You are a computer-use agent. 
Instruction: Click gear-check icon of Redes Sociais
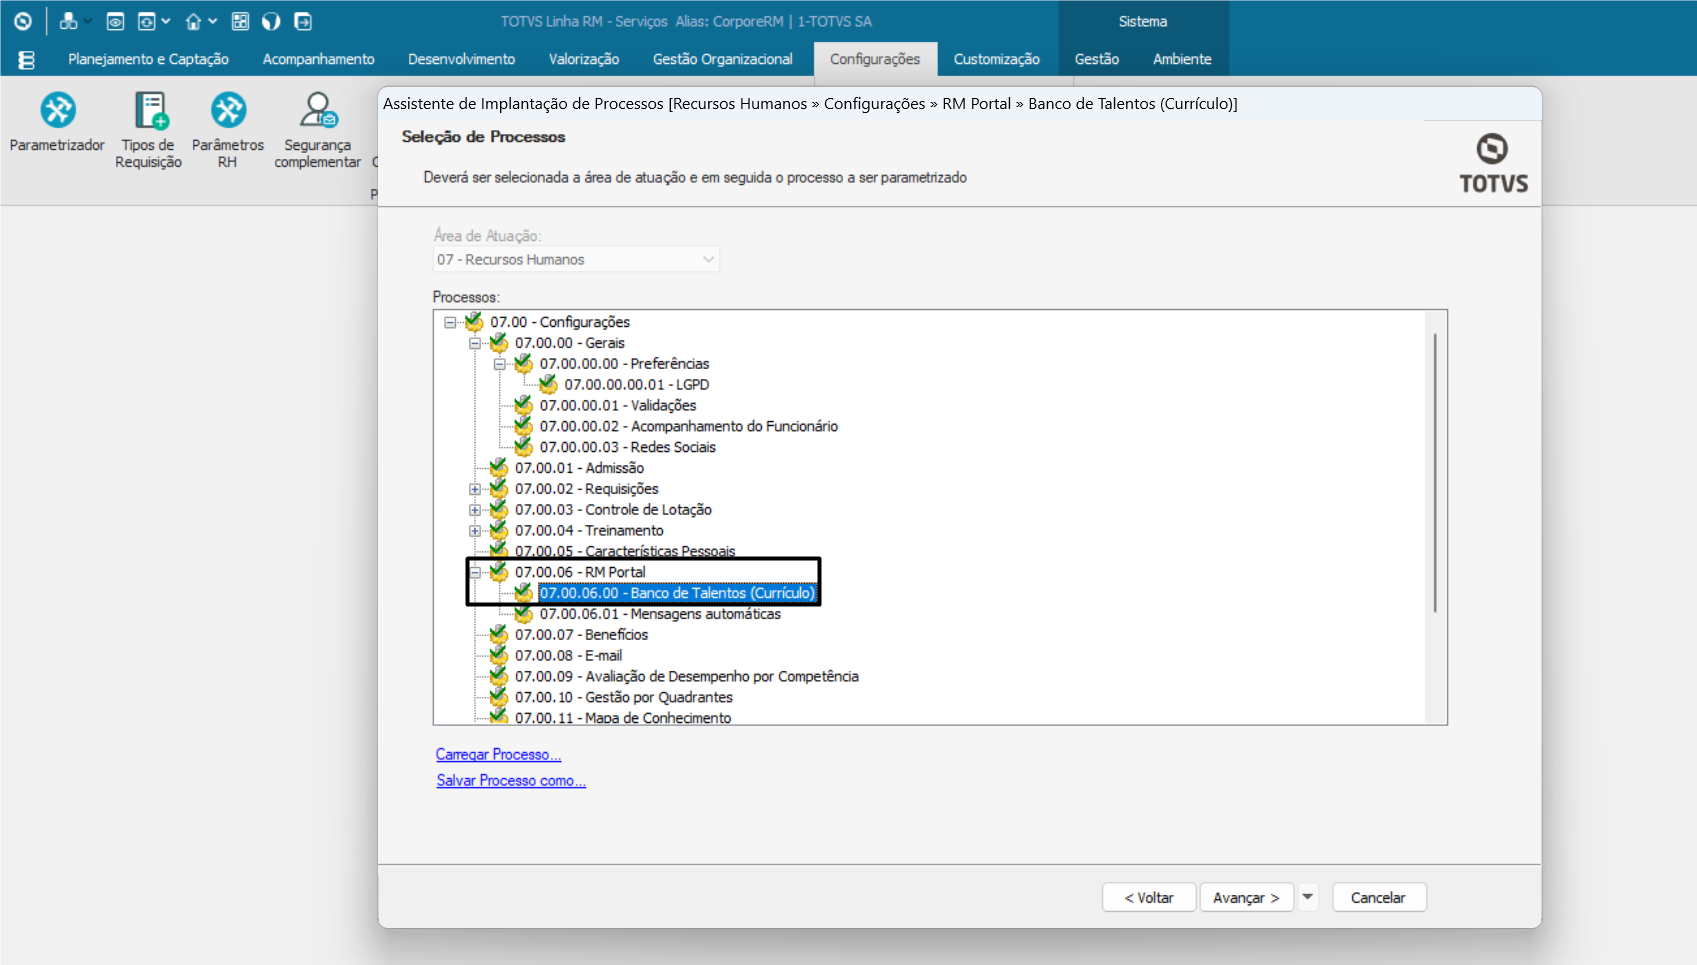pyautogui.click(x=523, y=447)
